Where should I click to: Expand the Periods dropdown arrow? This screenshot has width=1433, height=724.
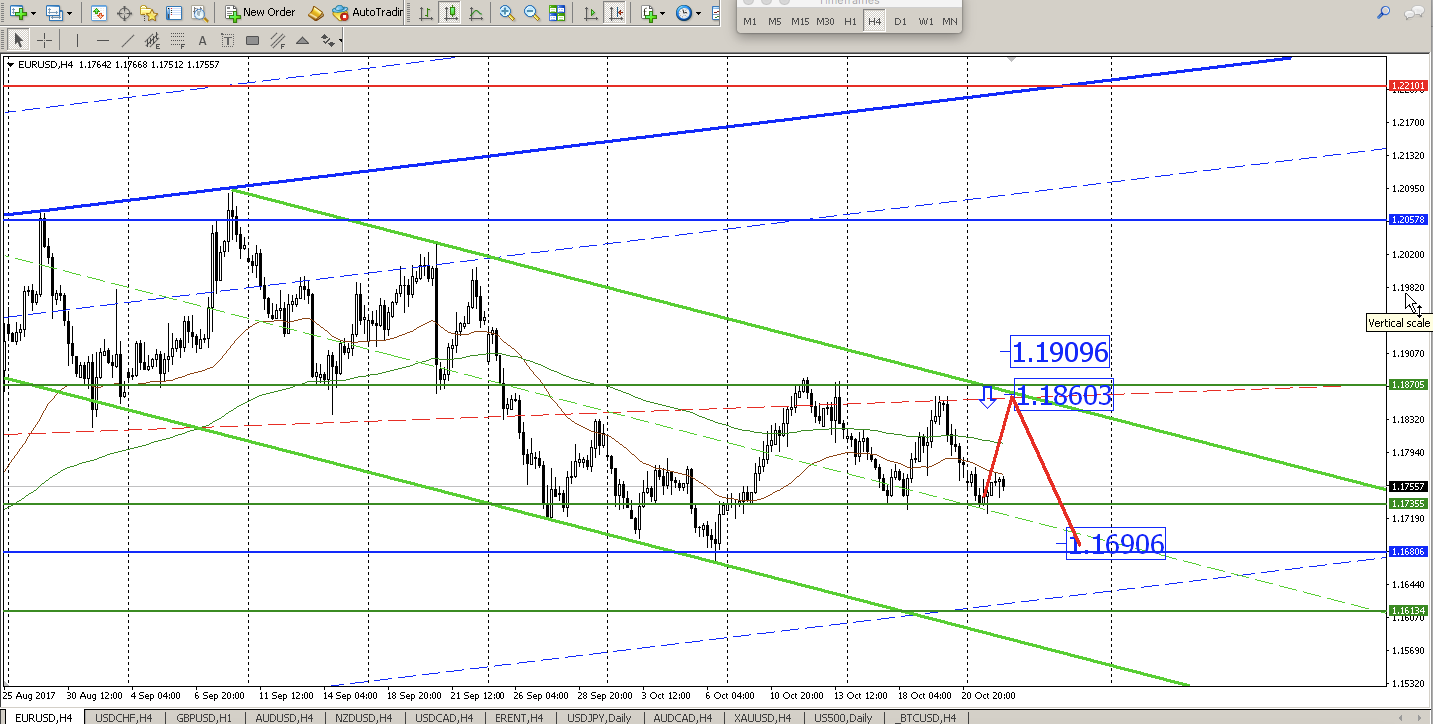(x=699, y=13)
